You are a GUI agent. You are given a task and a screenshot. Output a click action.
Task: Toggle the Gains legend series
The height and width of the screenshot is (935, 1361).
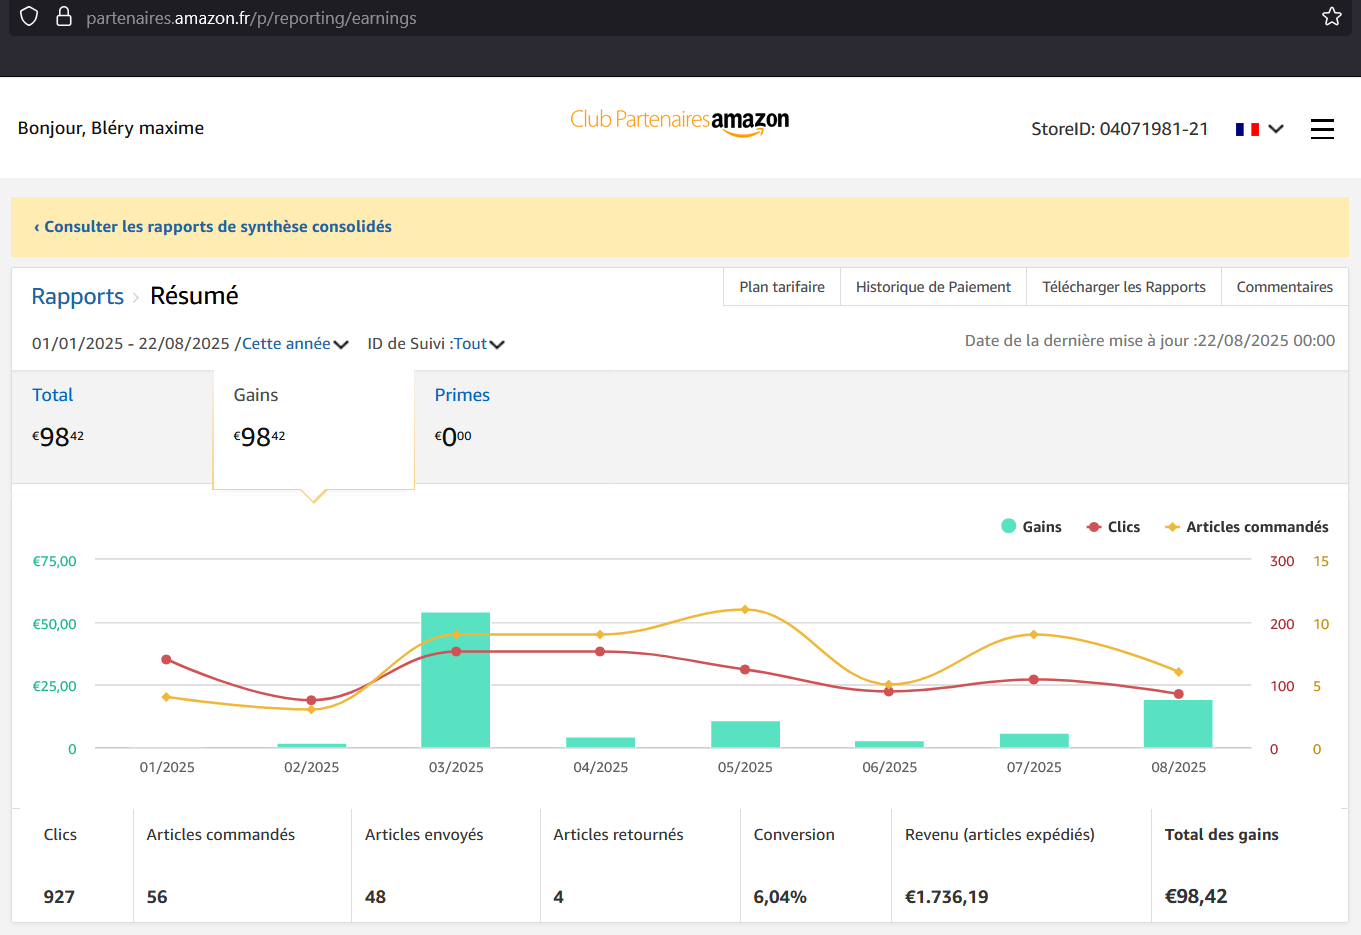[x=1031, y=527]
